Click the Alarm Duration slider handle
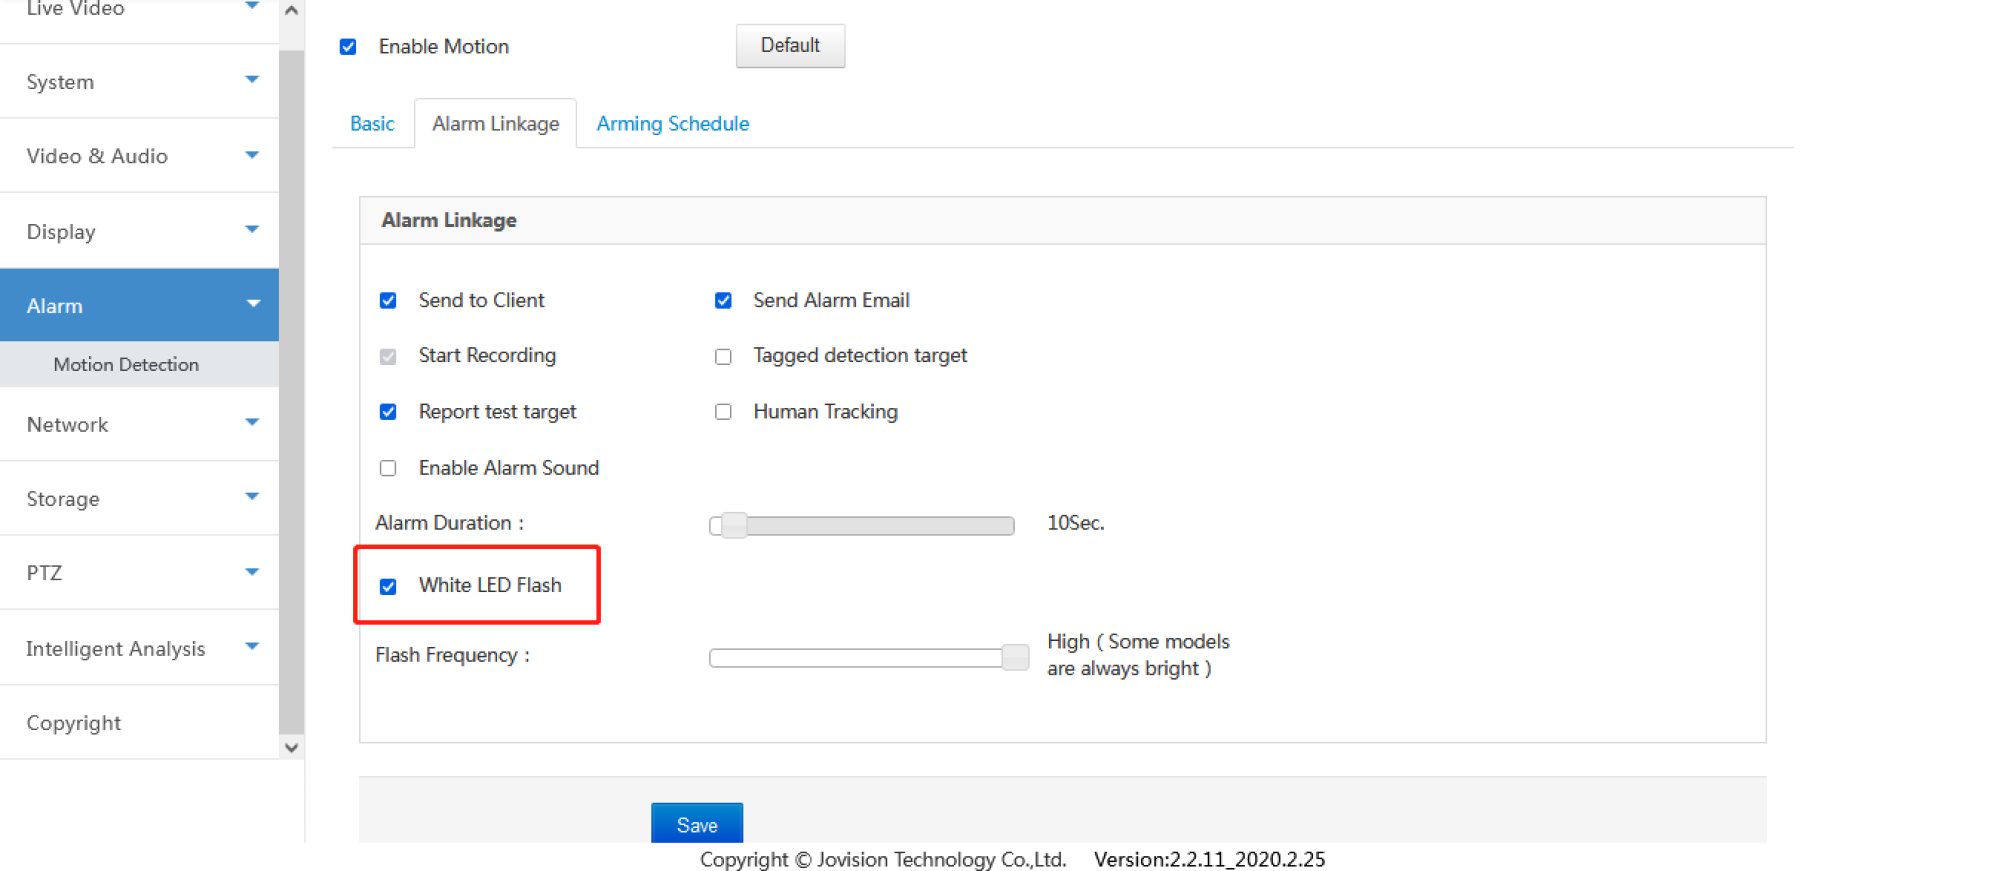This screenshot has width=2000, height=871. click(x=733, y=525)
